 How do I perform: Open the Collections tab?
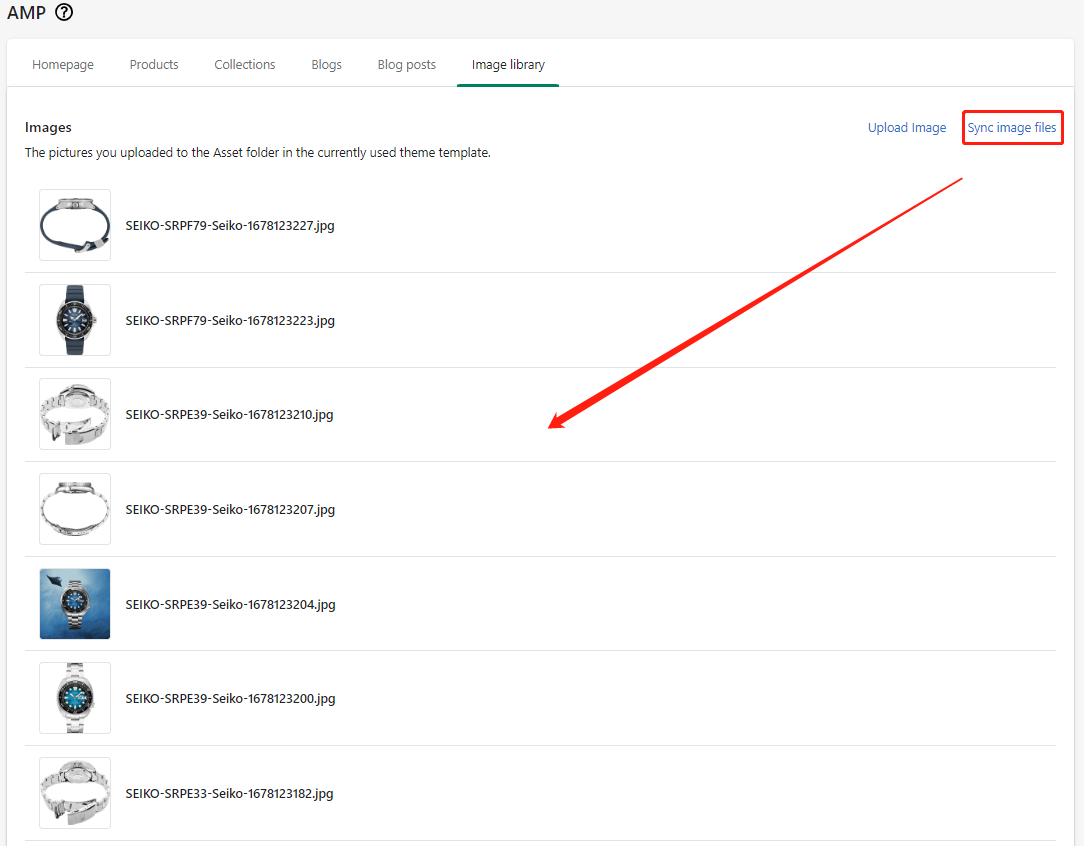(x=245, y=64)
